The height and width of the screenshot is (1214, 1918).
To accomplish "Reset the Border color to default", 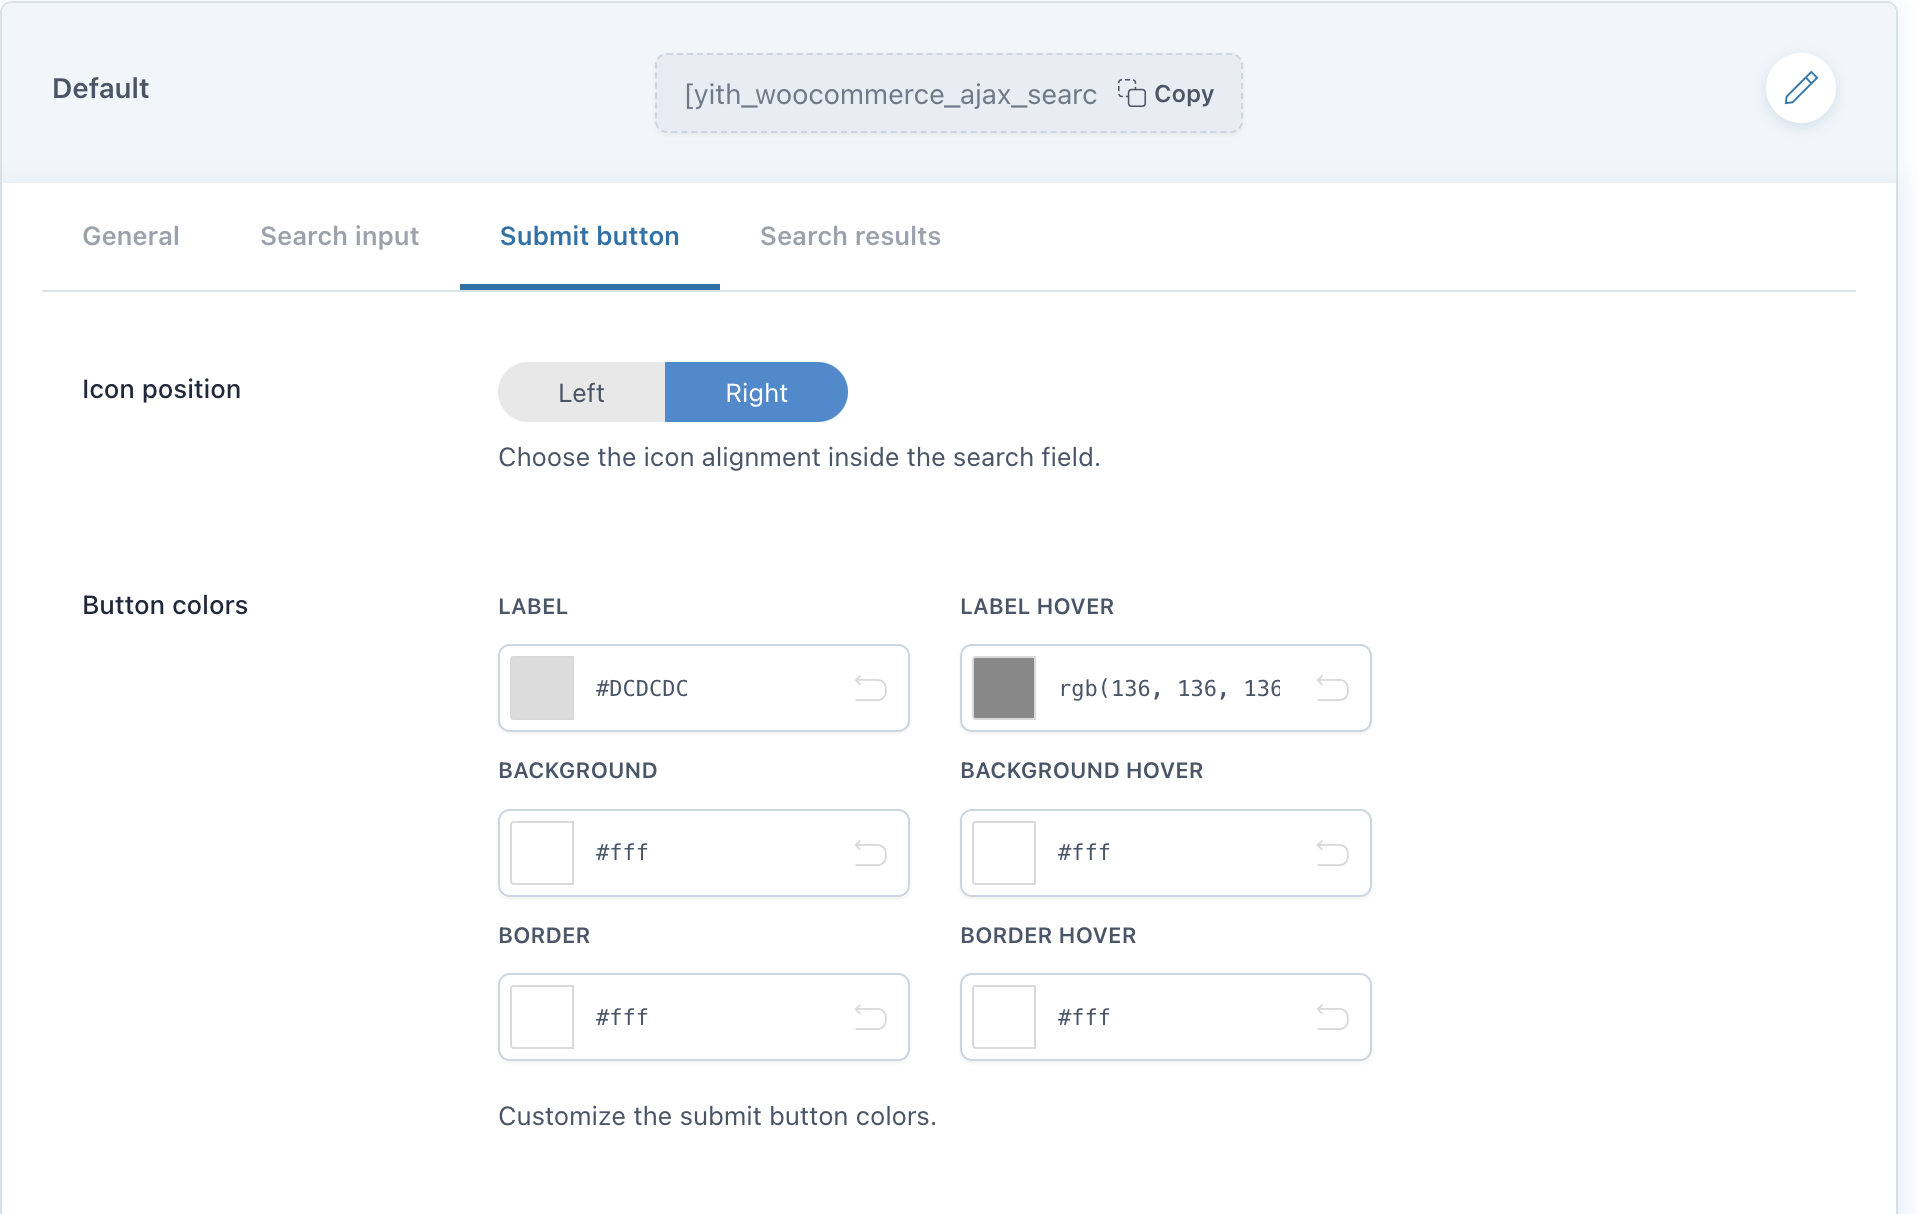I will [x=870, y=1017].
